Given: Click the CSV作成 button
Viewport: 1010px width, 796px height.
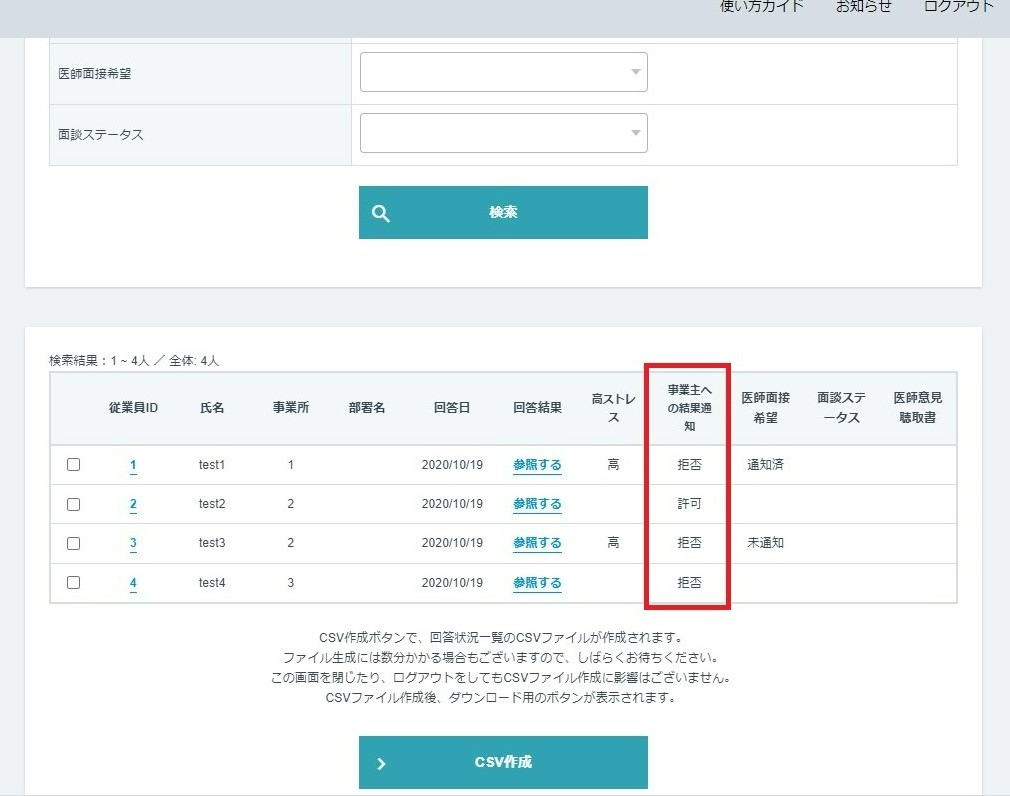Looking at the screenshot, I should coord(503,762).
